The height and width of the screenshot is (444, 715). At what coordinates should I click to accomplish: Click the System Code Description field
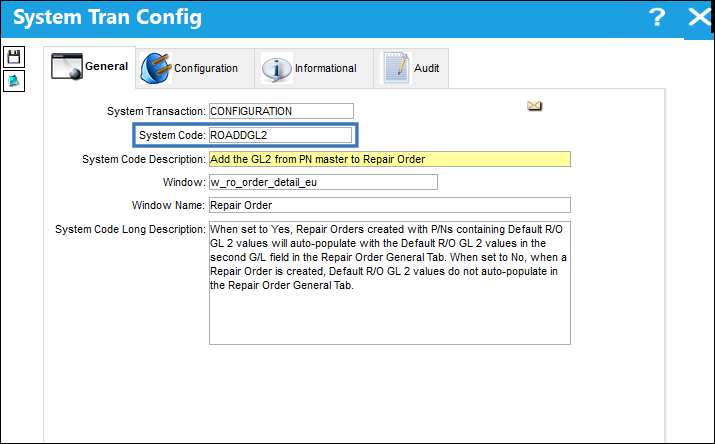(x=389, y=159)
